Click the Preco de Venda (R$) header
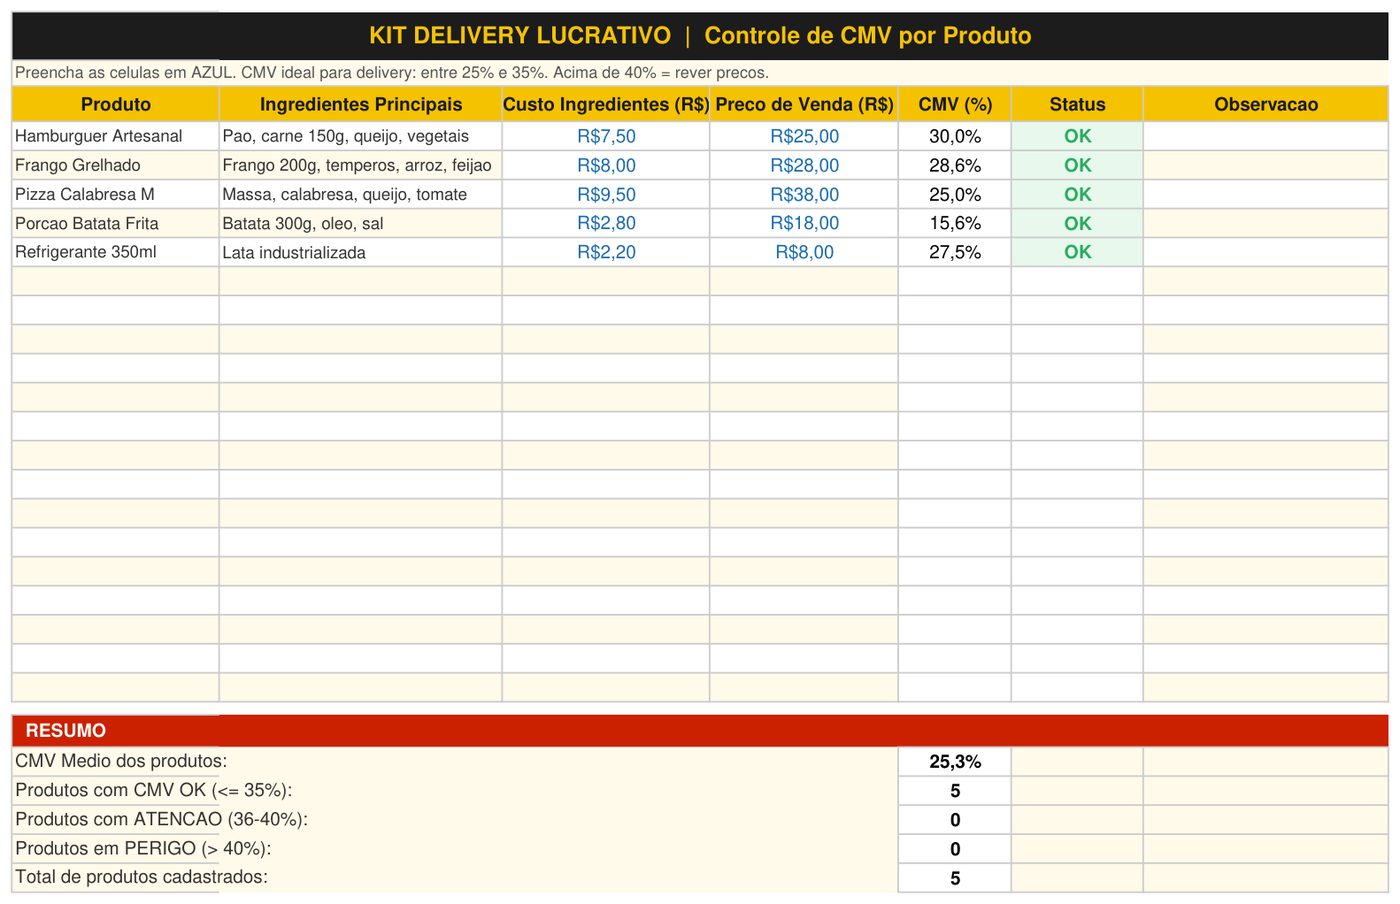Screen dimensions: 1400x904 804,104
